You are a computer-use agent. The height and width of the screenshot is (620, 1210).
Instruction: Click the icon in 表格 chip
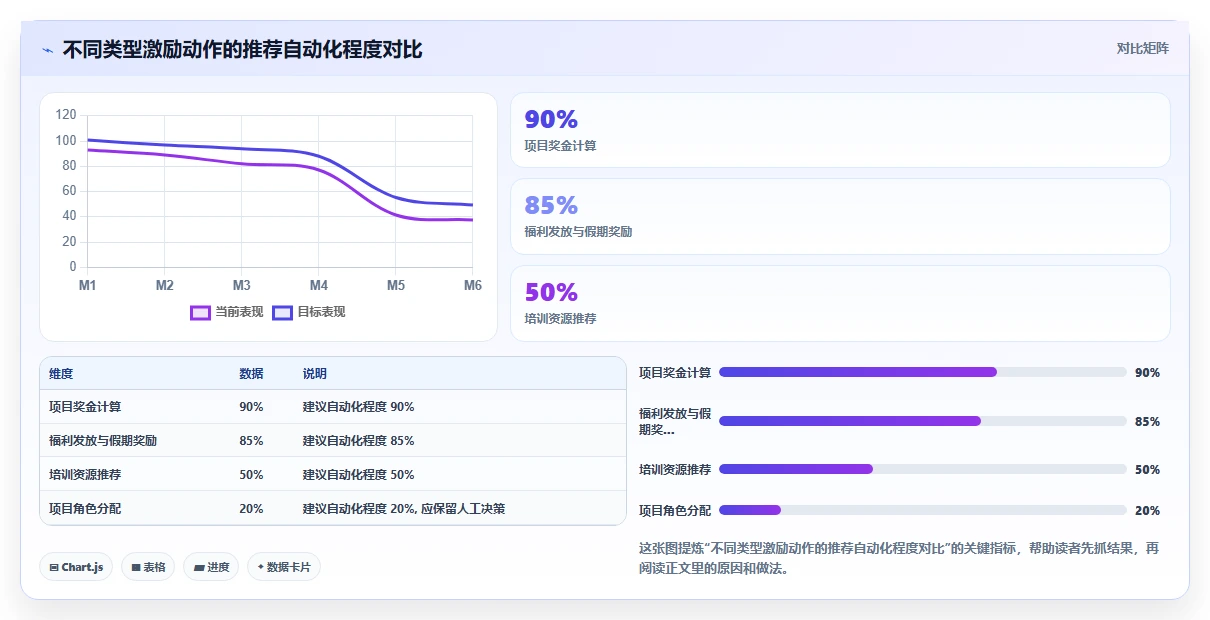[136, 568]
